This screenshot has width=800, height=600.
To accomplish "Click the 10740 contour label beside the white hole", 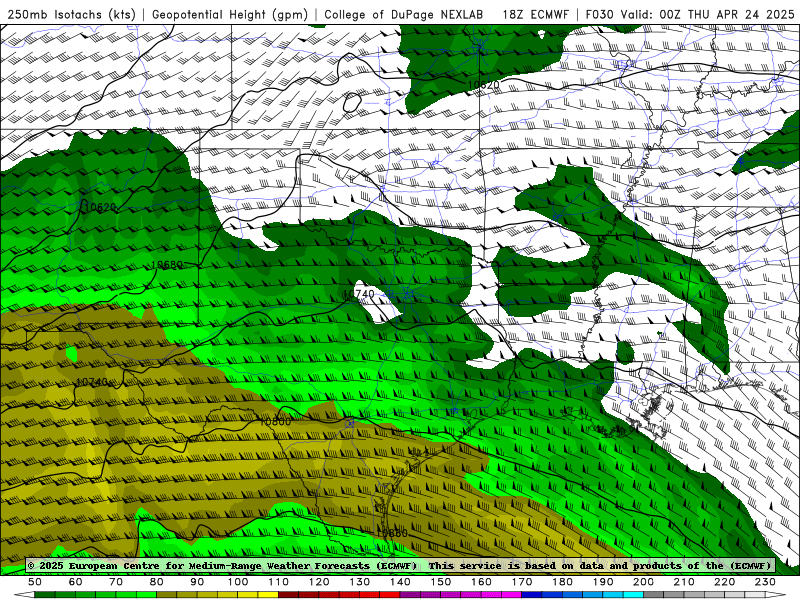I will point(358,294).
